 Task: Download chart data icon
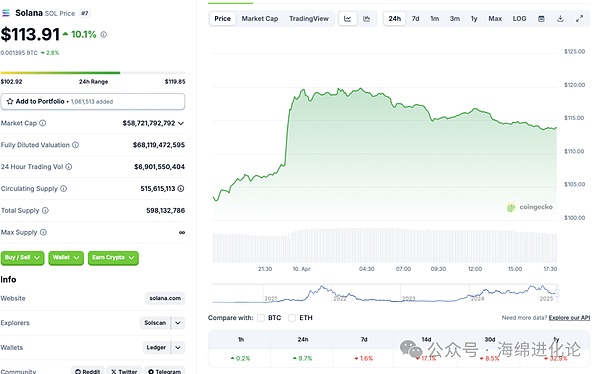[560, 19]
